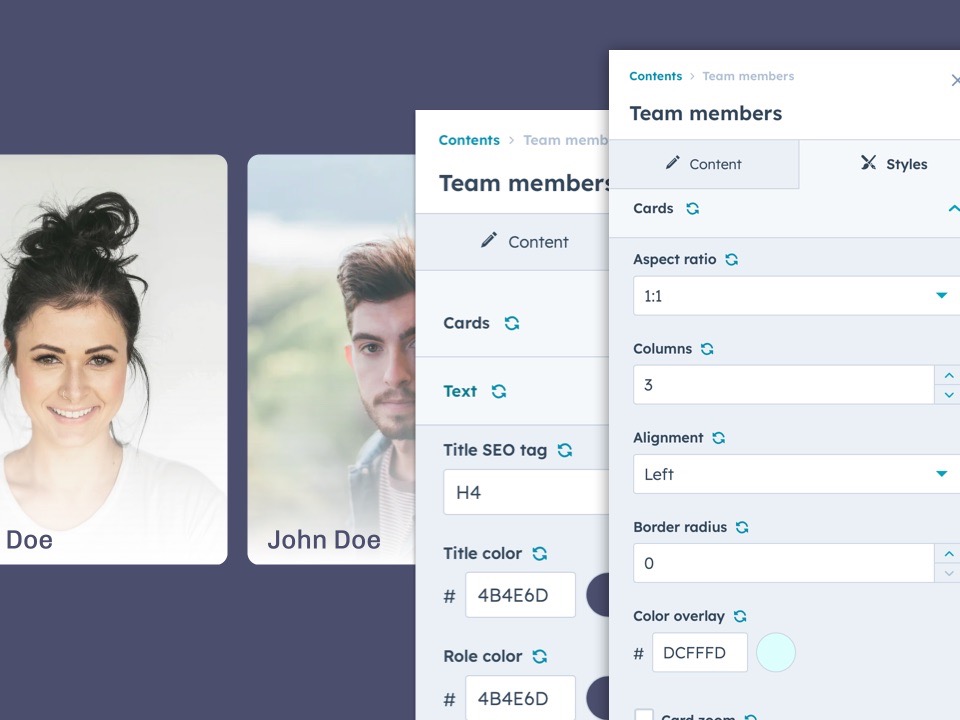
Task: Open the Alignment dropdown showing Left
Action: point(797,474)
